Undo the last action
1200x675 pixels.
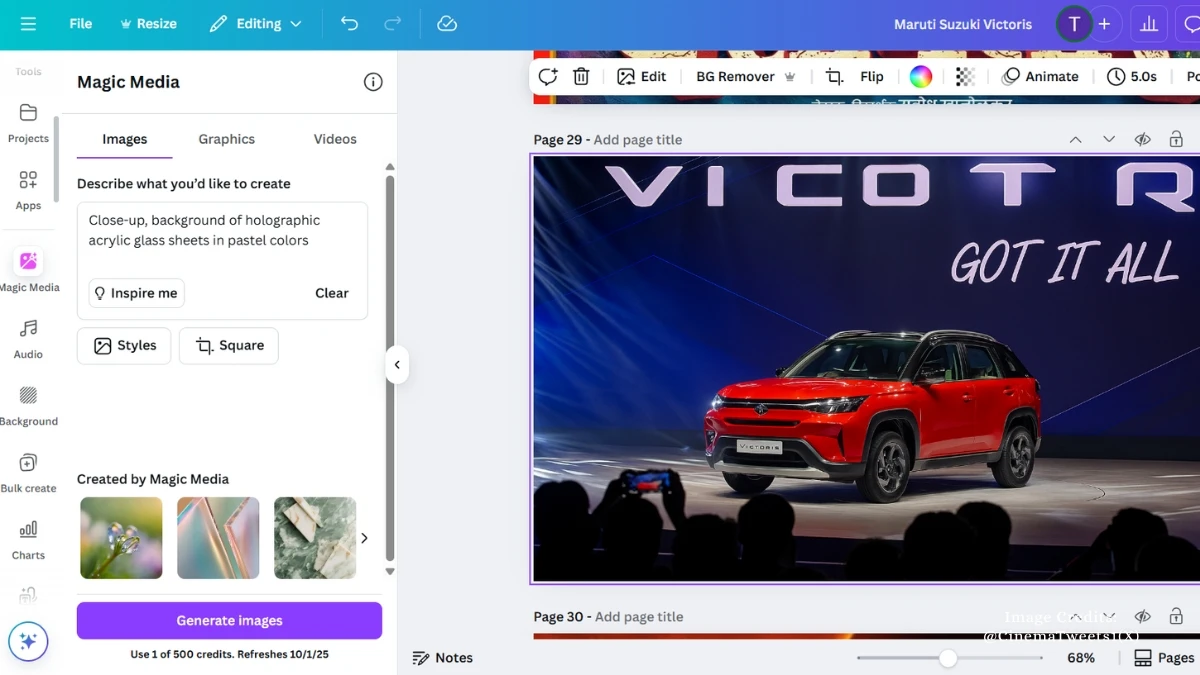(x=349, y=24)
